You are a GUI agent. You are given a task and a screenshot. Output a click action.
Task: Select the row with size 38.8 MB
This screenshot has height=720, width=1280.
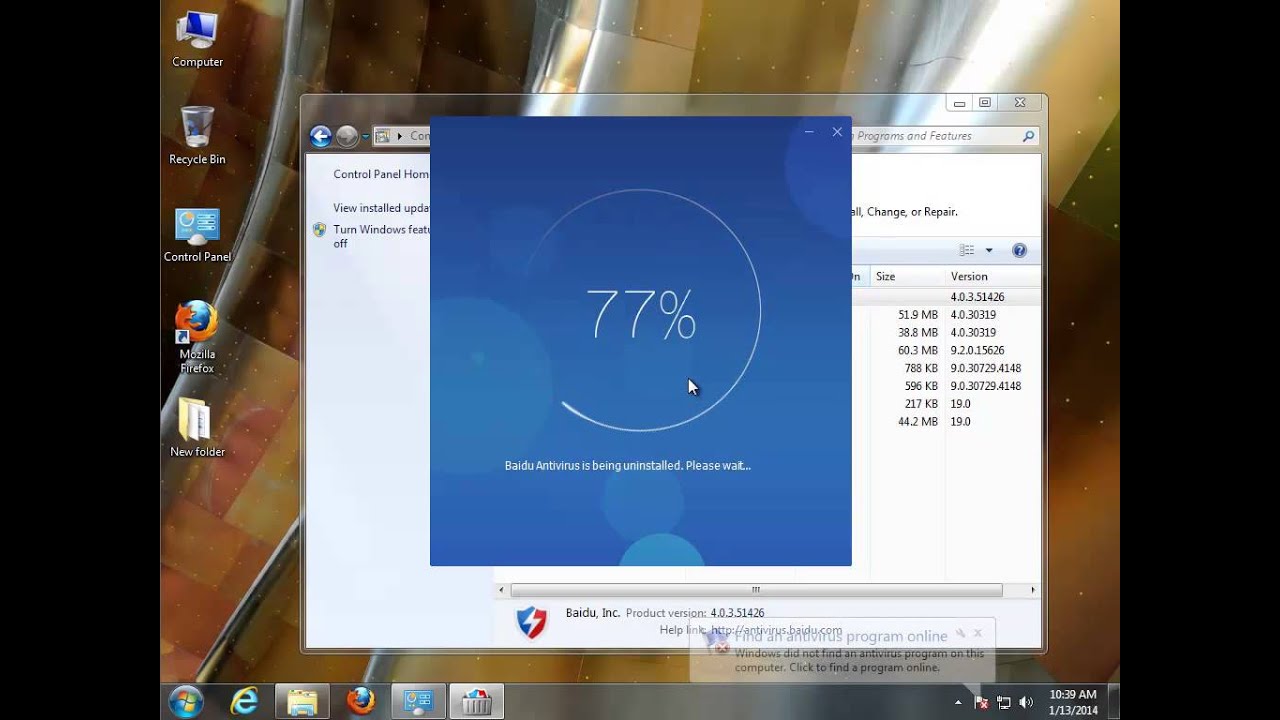click(x=918, y=333)
